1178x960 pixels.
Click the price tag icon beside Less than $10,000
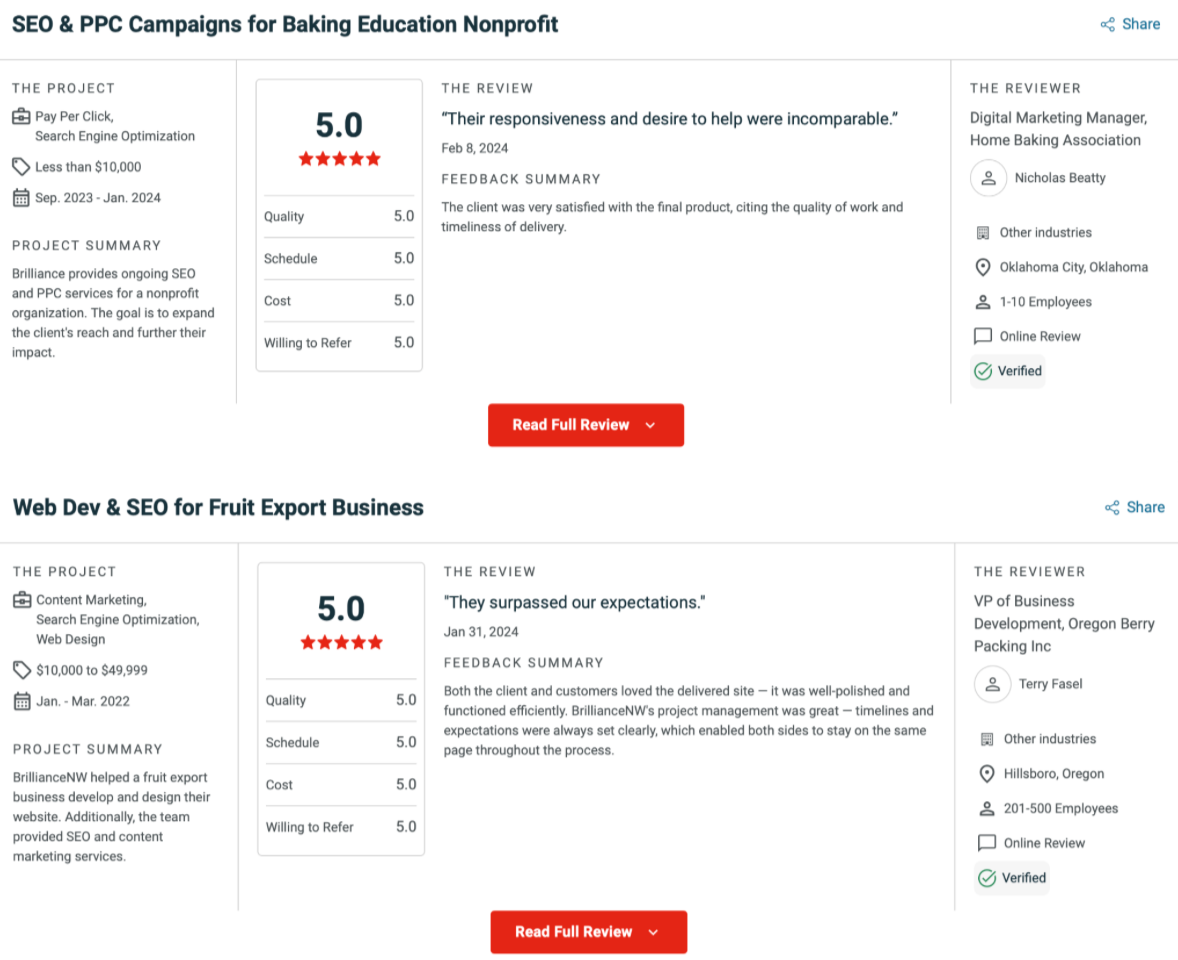click(x=21, y=167)
